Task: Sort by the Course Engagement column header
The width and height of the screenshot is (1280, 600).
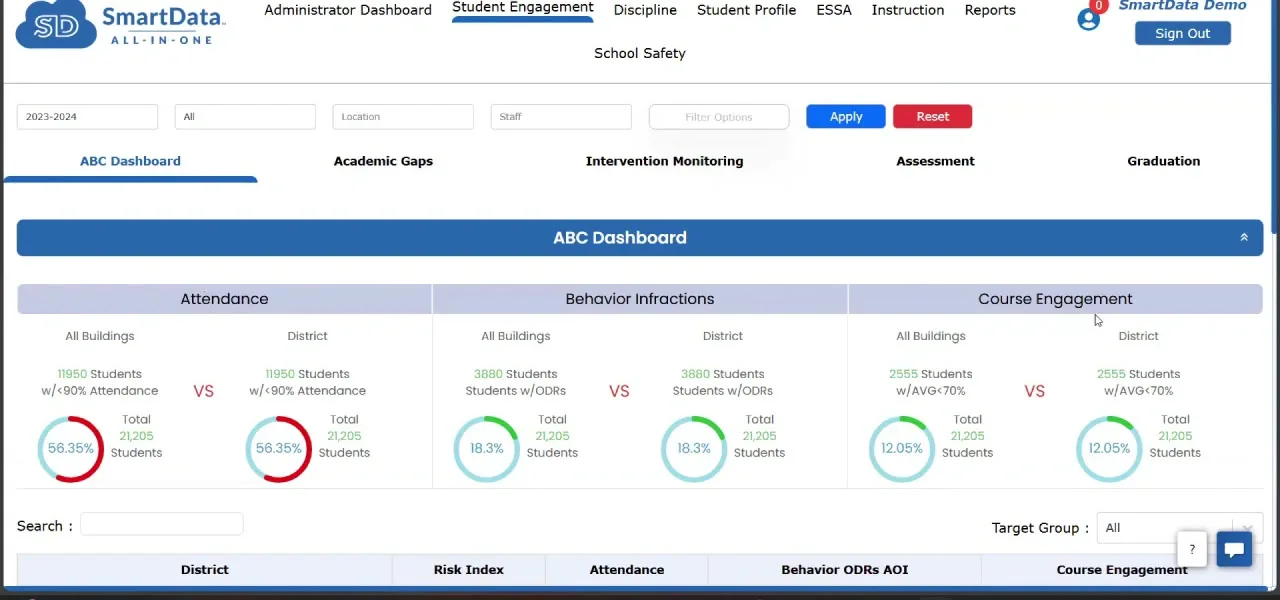Action: point(1122,570)
